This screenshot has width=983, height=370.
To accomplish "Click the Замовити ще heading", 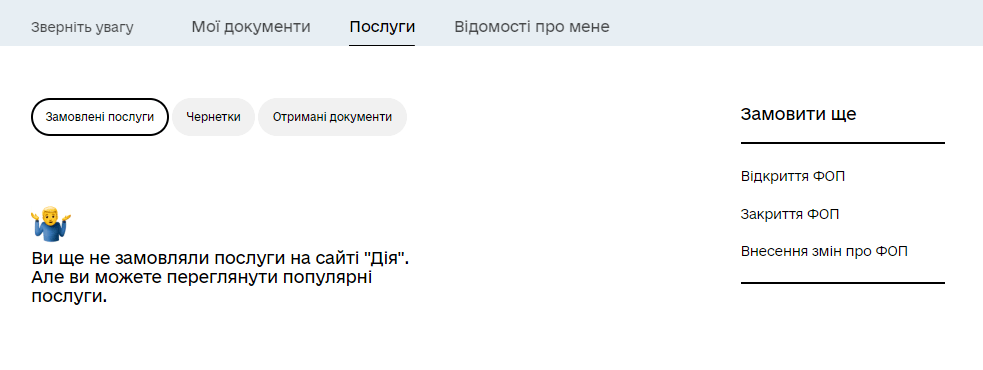I will click(x=798, y=114).
